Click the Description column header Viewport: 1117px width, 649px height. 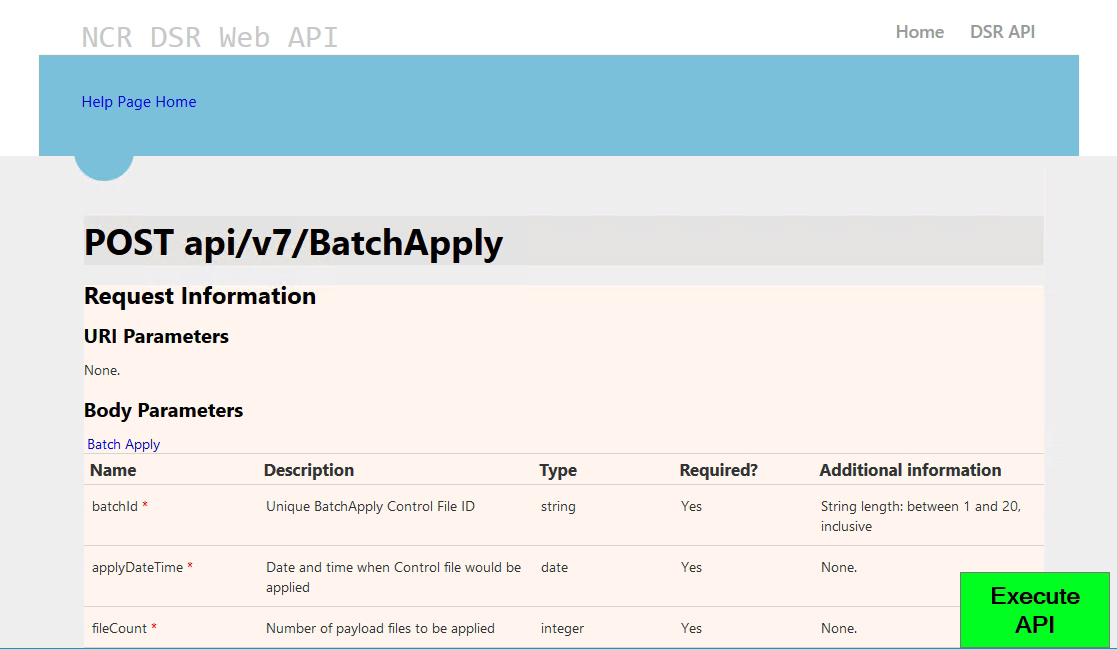pyautogui.click(x=308, y=470)
